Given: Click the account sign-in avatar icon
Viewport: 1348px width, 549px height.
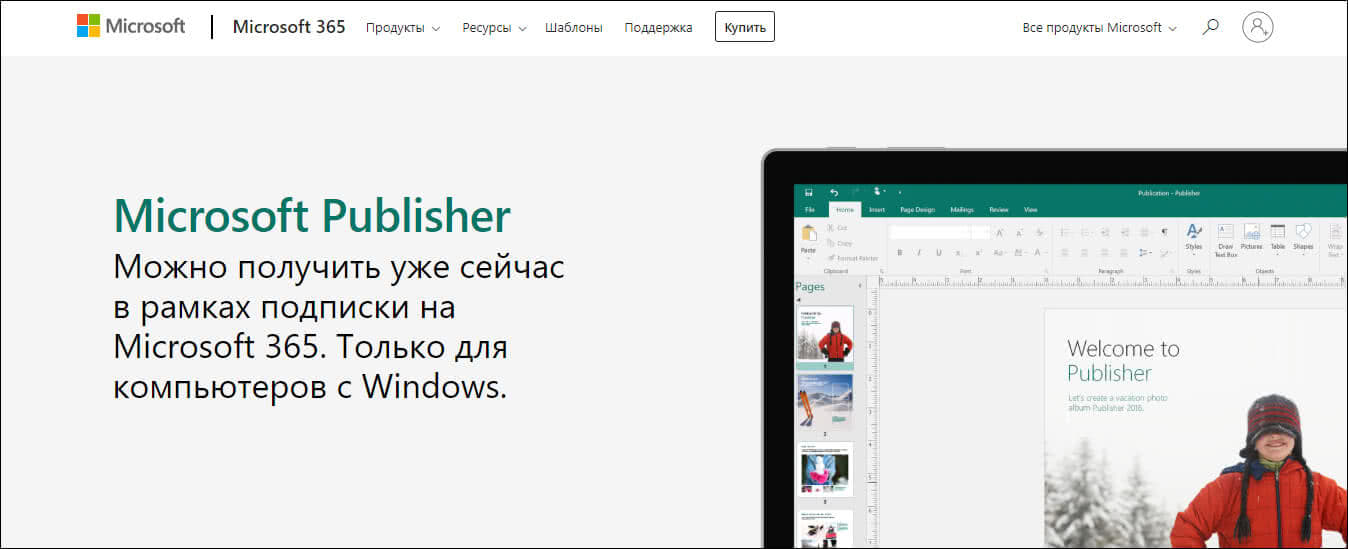Looking at the screenshot, I should click(x=1257, y=27).
